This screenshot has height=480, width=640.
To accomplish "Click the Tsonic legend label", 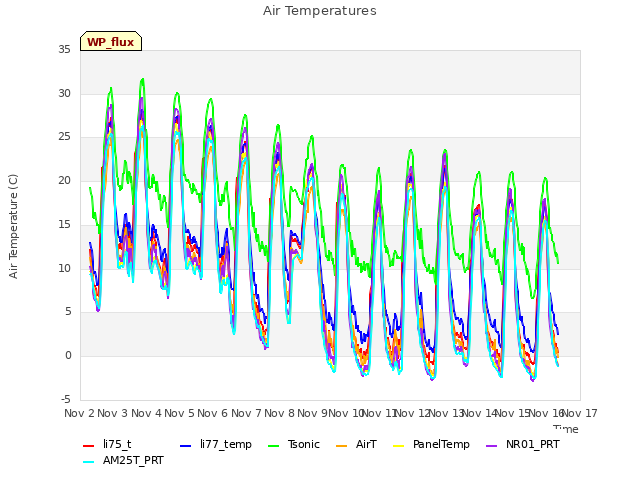I will (304, 444).
